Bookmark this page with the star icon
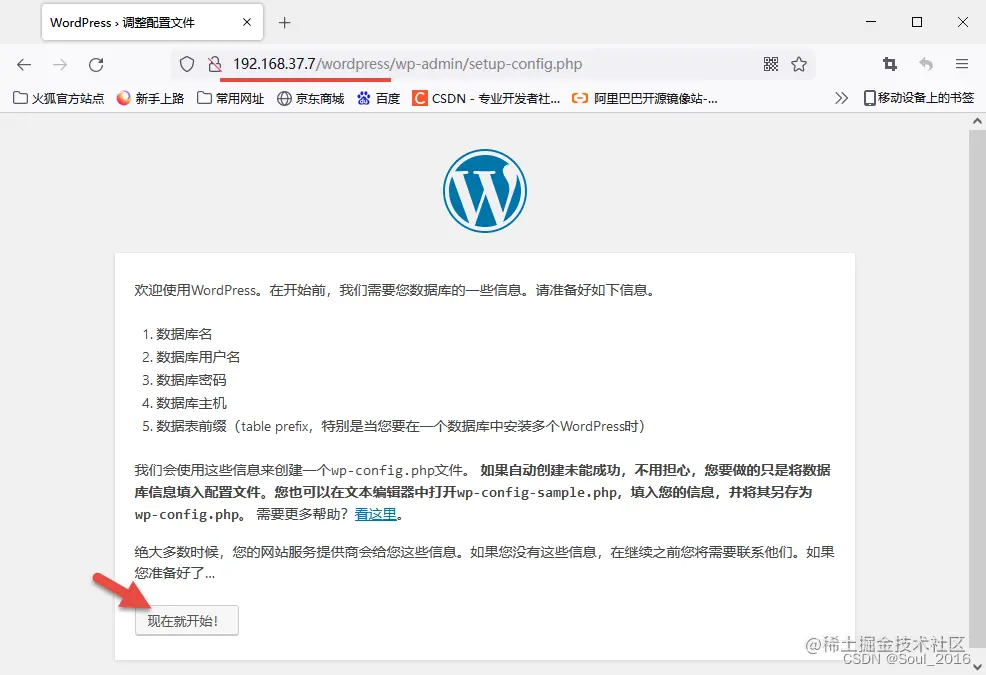Image resolution: width=986 pixels, height=675 pixels. 799,64
